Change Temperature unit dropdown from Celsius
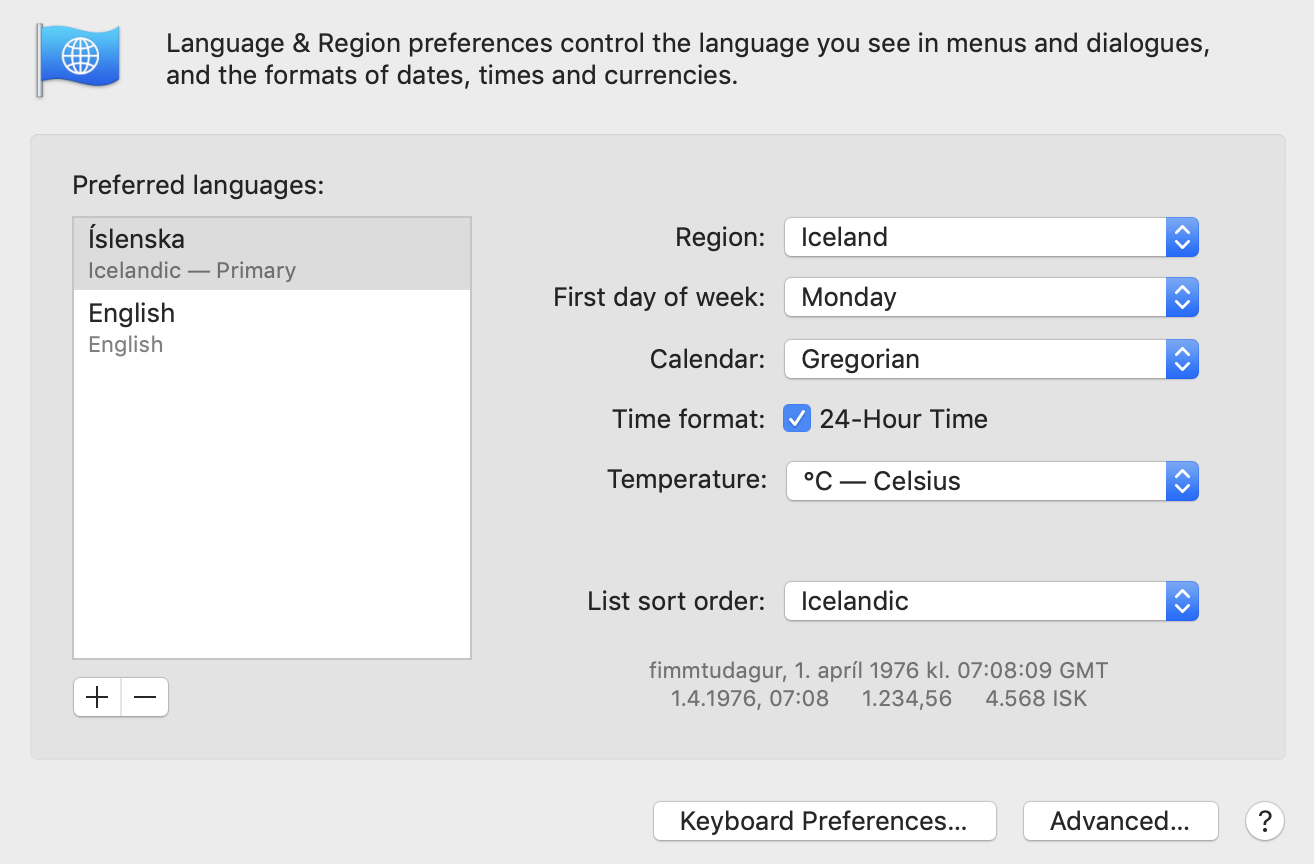 [990, 481]
